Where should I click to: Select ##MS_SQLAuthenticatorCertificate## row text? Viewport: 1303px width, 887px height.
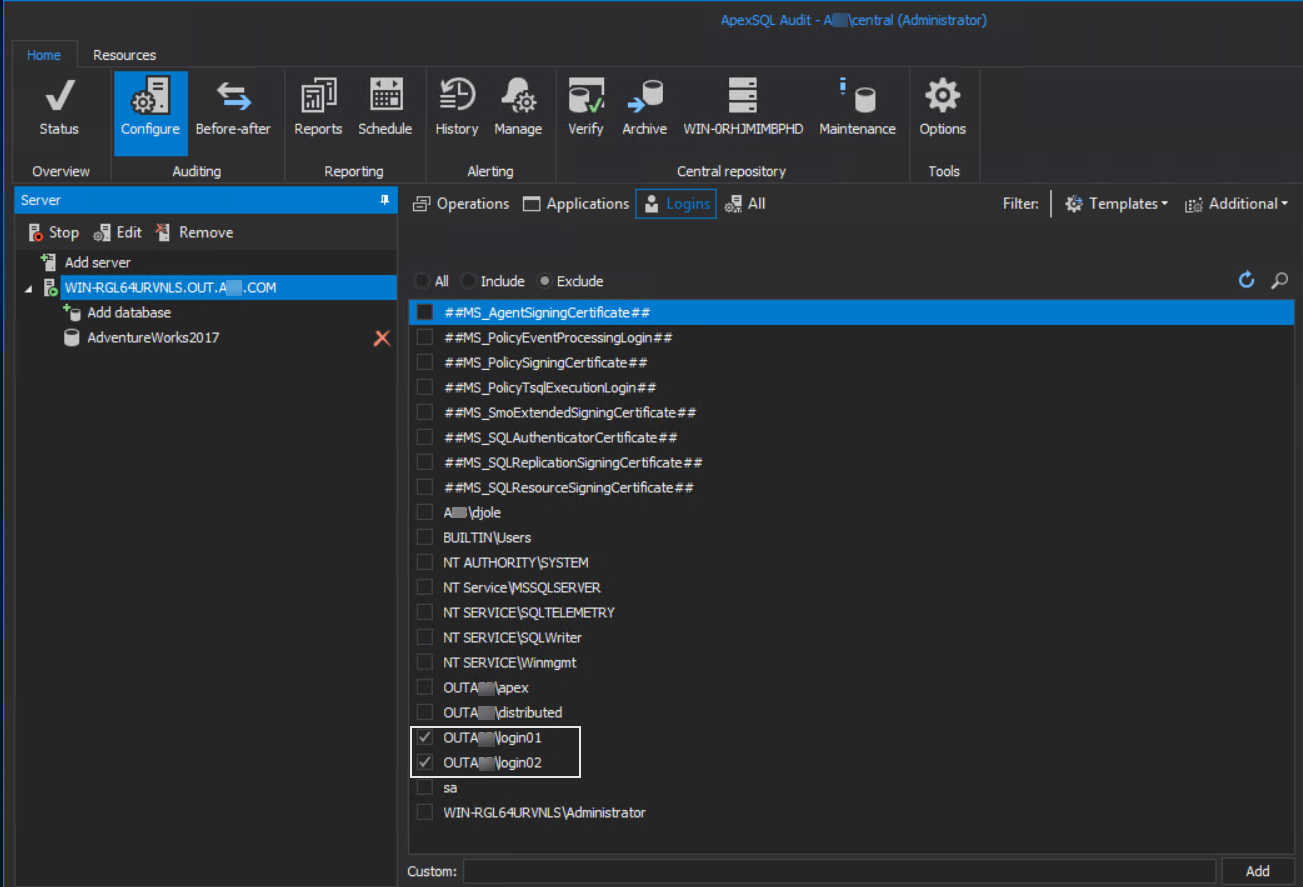pyautogui.click(x=561, y=437)
